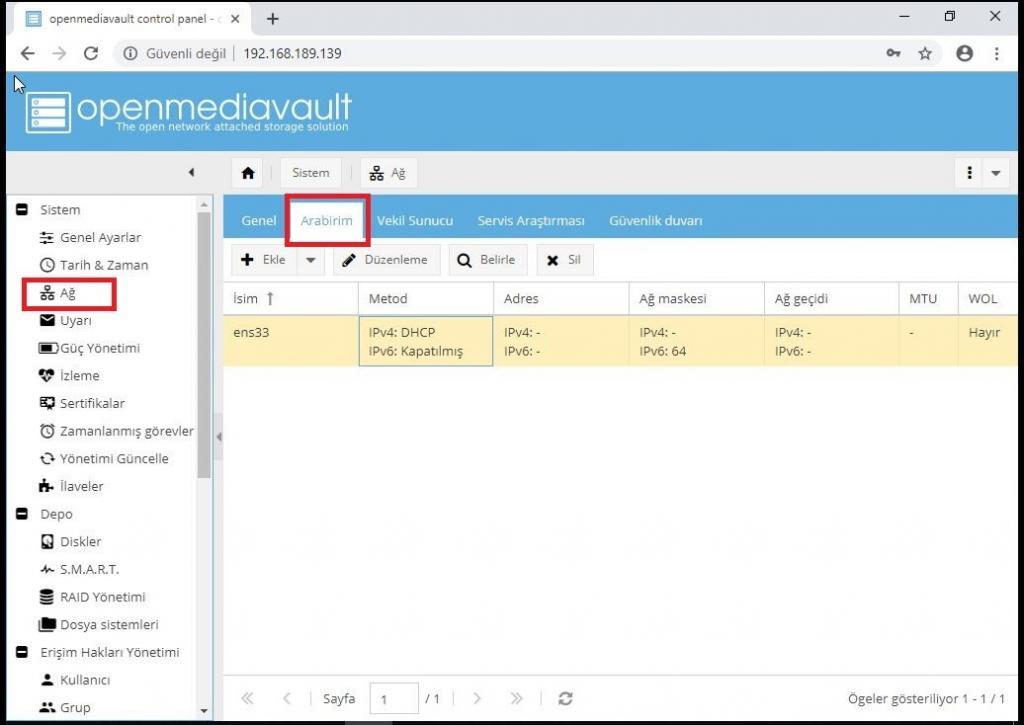Open a new browser tab with the plus button
1024x725 pixels.
click(273, 19)
